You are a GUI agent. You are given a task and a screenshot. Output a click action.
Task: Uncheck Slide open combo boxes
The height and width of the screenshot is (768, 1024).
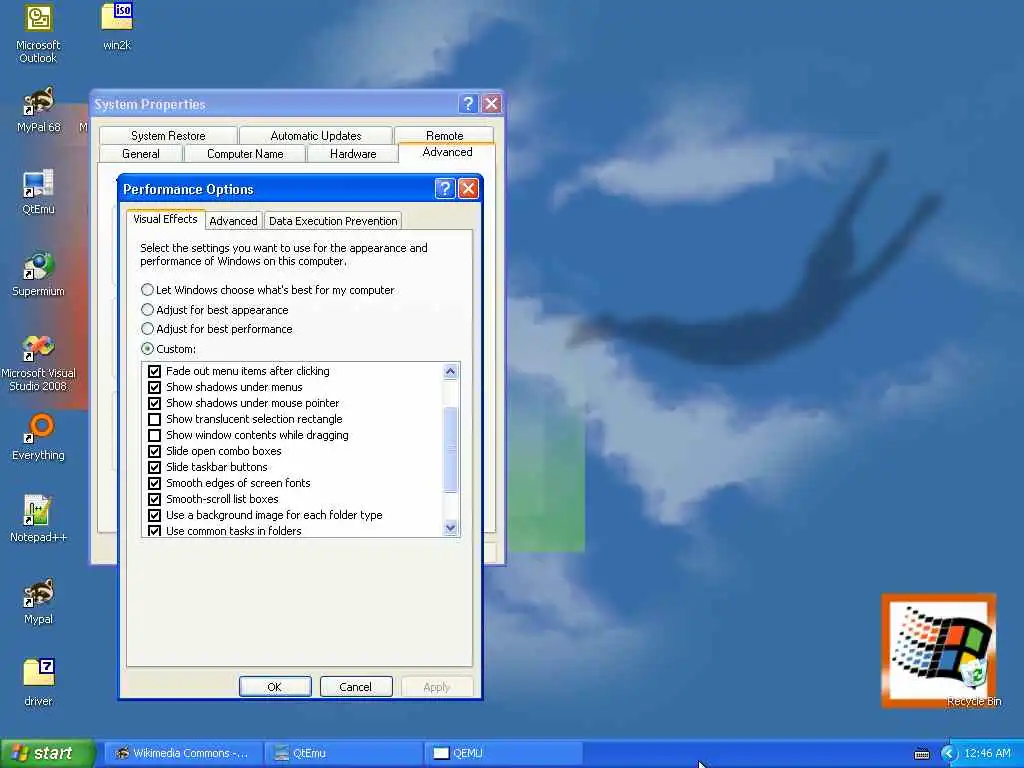154,451
